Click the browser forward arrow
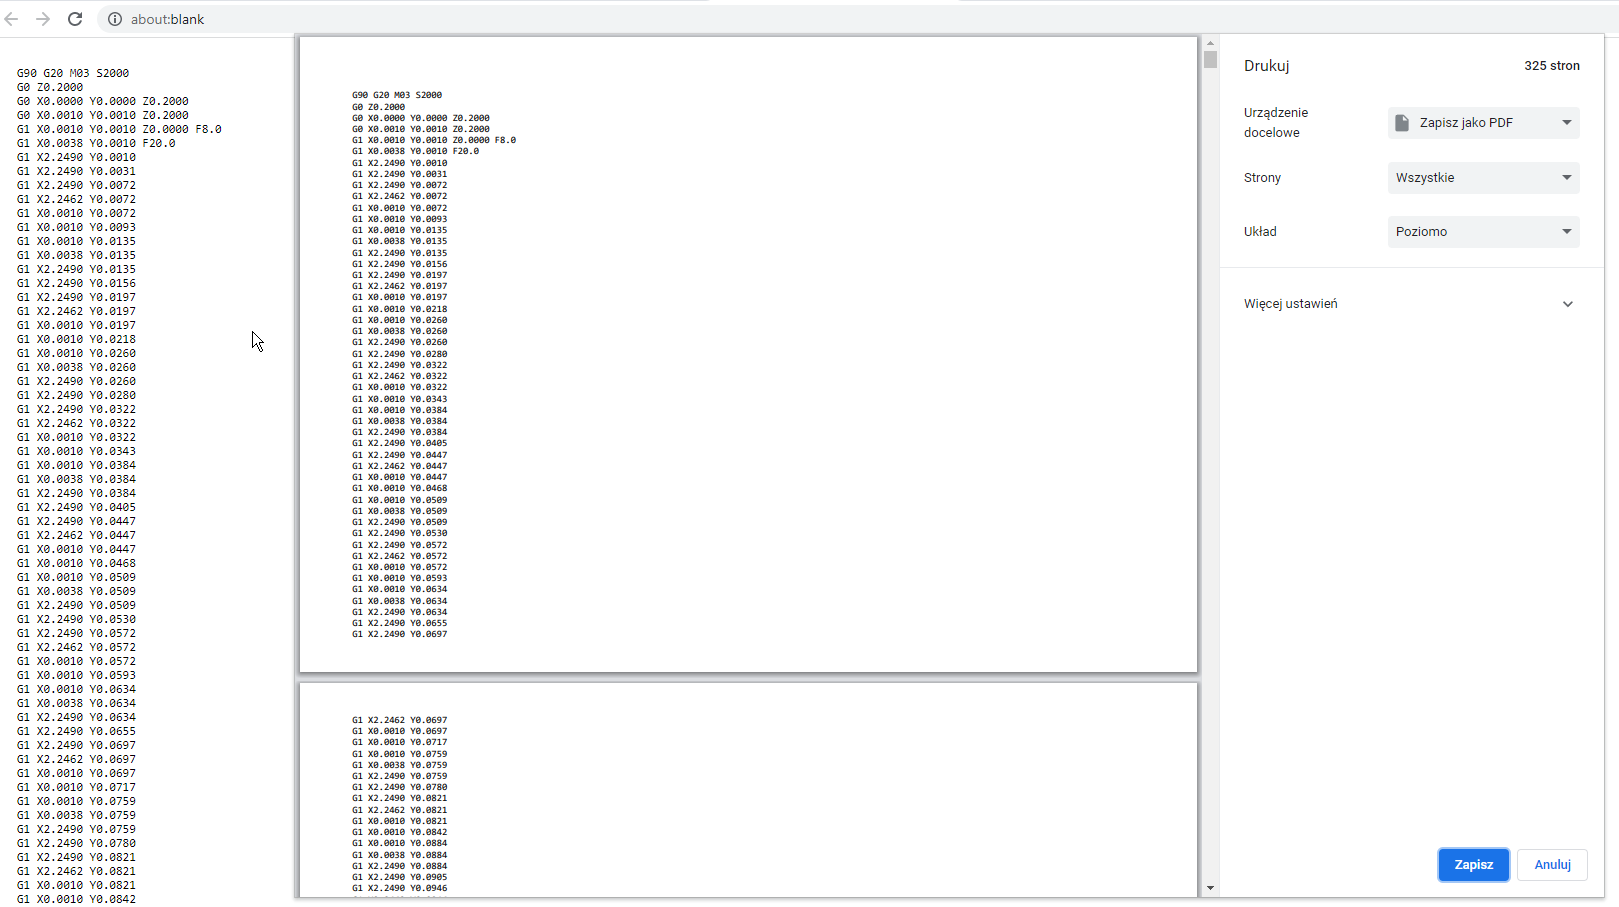This screenshot has width=1619, height=907. [43, 19]
